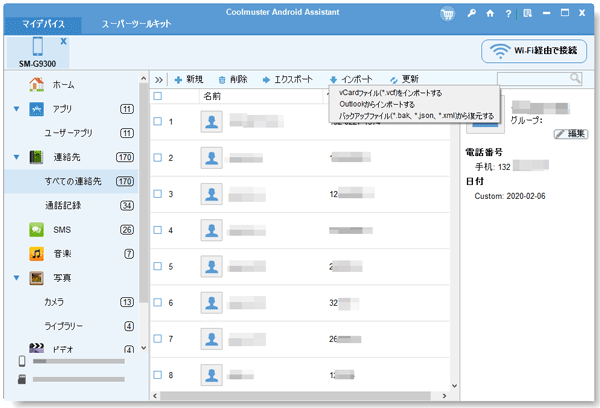Select ユーザーアプリ in the sidebar

(x=68, y=133)
